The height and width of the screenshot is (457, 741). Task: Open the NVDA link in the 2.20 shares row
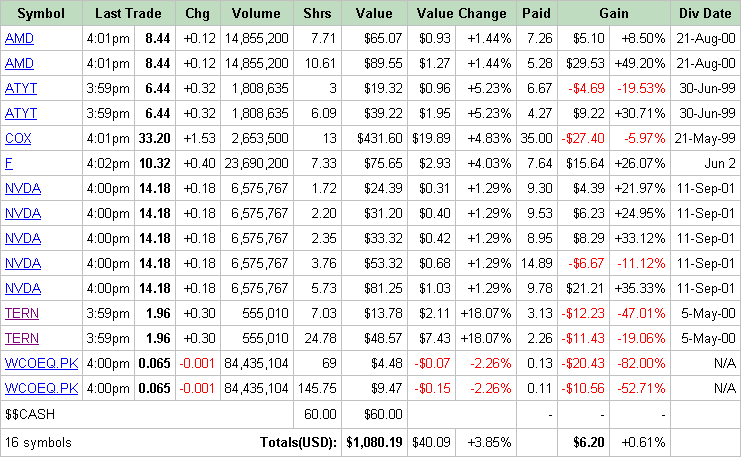(x=23, y=214)
